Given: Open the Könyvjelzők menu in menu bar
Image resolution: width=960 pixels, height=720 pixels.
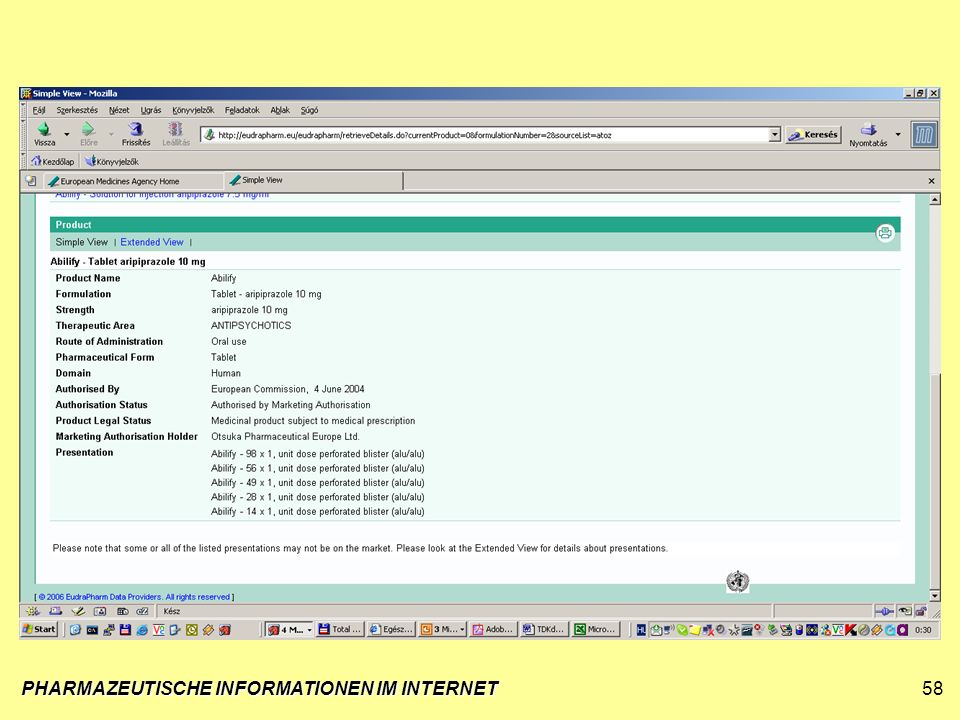Looking at the screenshot, I should click(193, 110).
